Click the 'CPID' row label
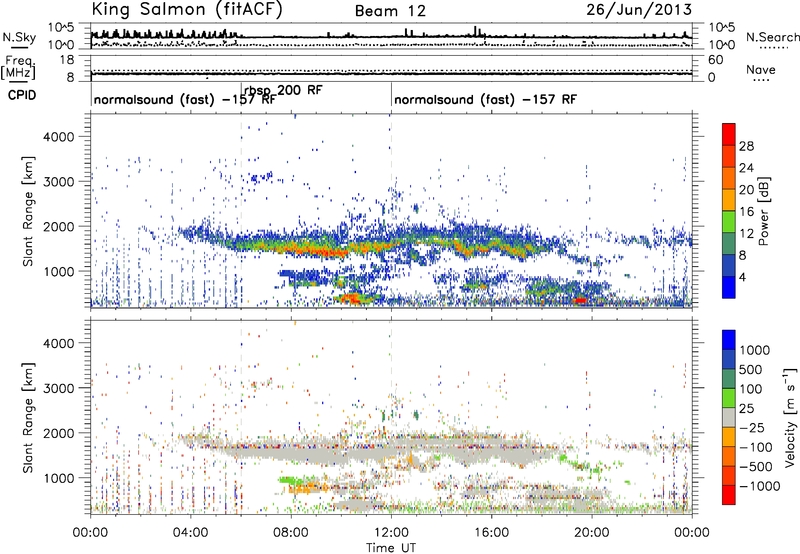This screenshot has height=554, width=800. pos(22,95)
